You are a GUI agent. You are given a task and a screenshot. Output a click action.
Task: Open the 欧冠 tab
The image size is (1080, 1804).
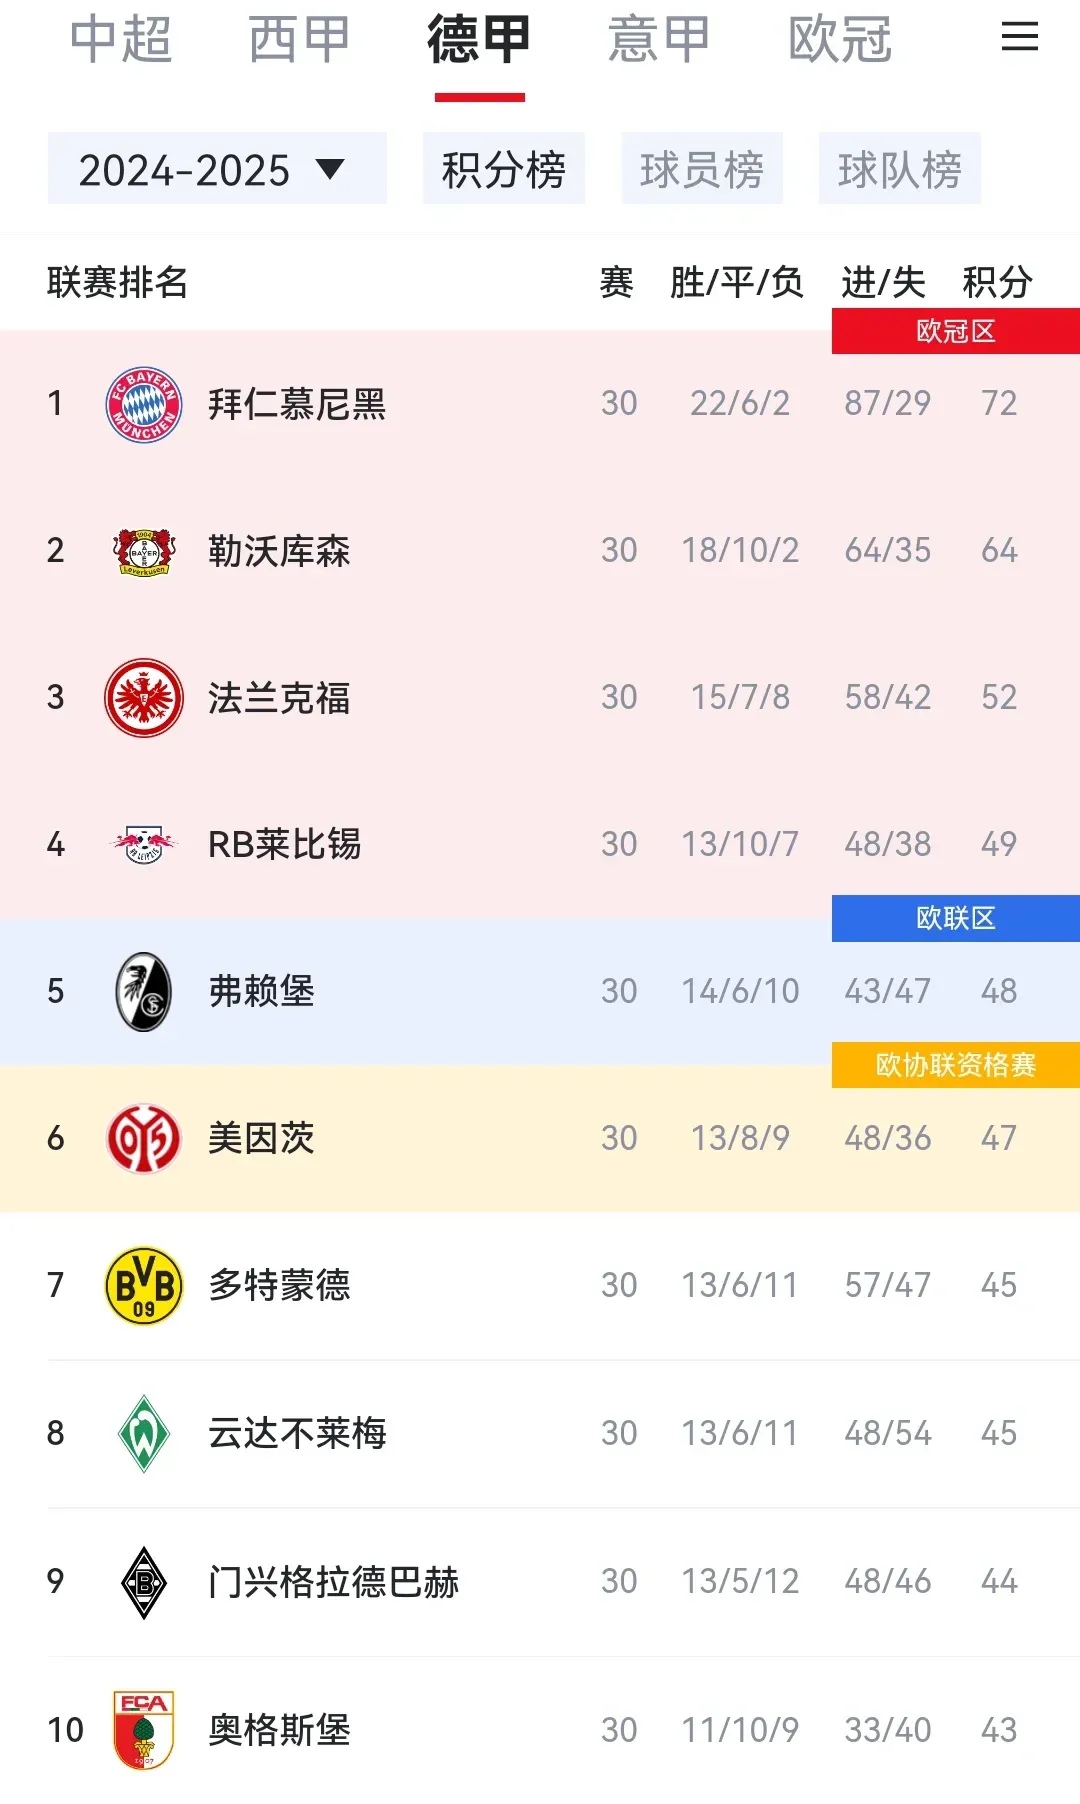[x=839, y=40]
